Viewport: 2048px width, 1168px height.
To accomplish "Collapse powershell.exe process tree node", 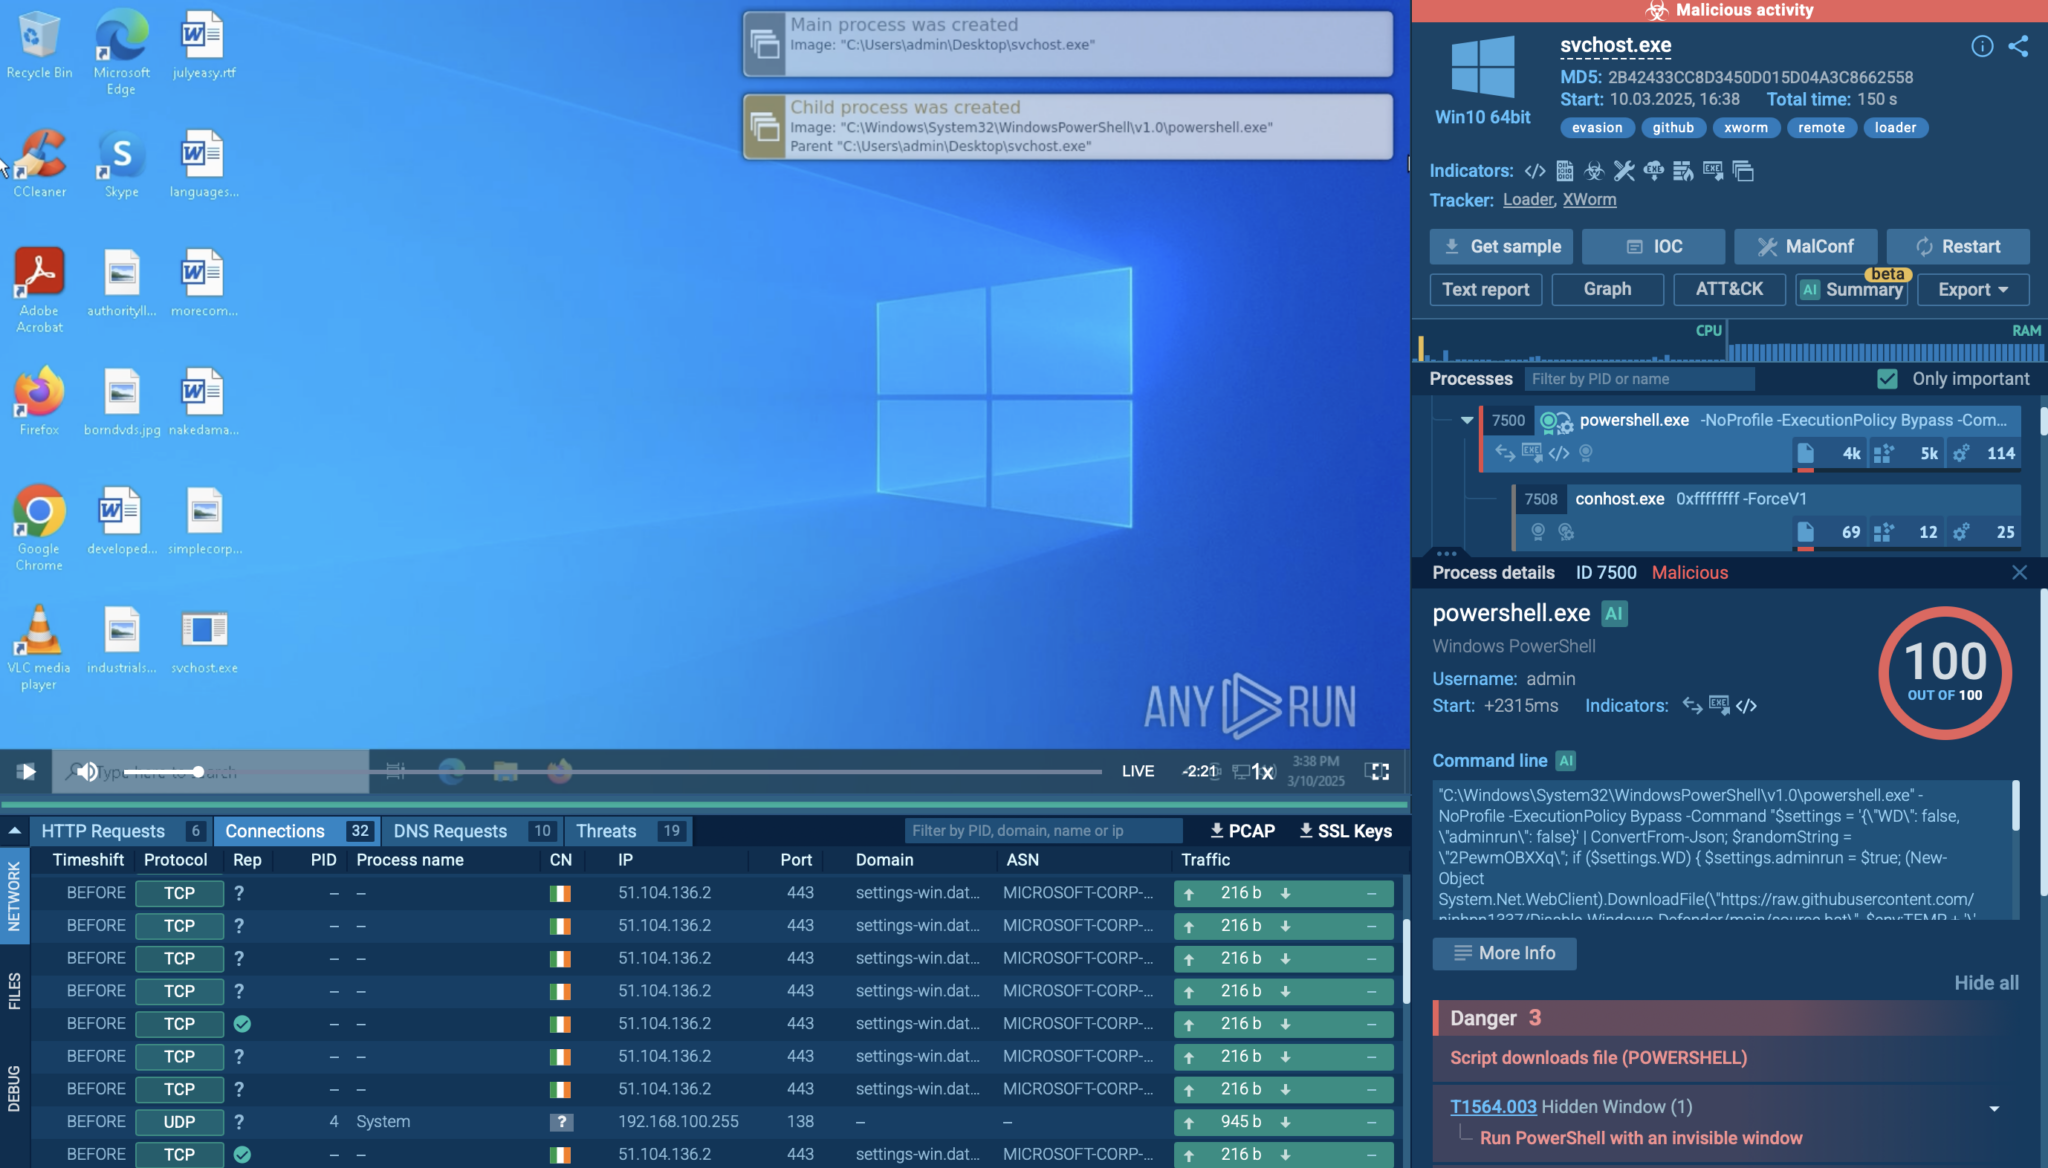I will point(1466,420).
